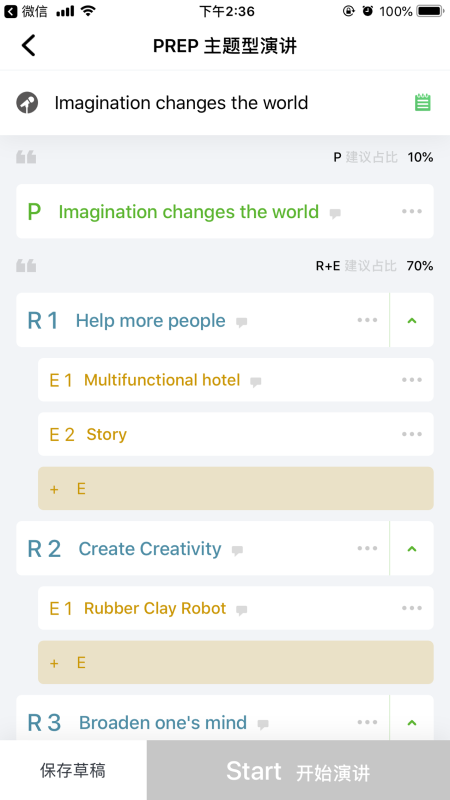Viewport: 450px width, 800px height.
Task: Open more options for Rubber Clay Robot
Action: point(412,608)
